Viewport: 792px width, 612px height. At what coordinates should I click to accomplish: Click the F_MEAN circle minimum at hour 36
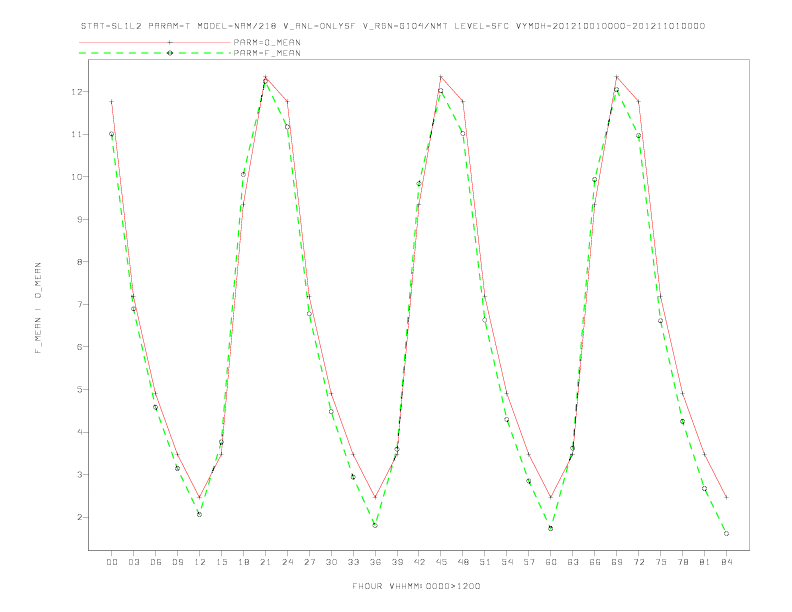click(375, 526)
